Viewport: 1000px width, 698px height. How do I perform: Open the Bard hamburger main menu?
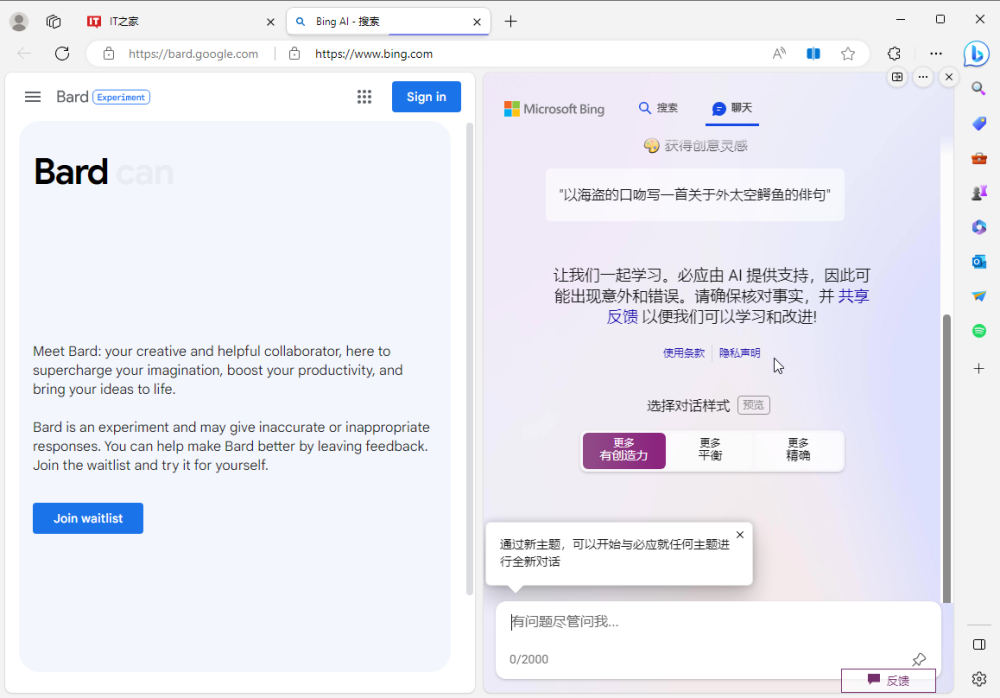click(33, 97)
